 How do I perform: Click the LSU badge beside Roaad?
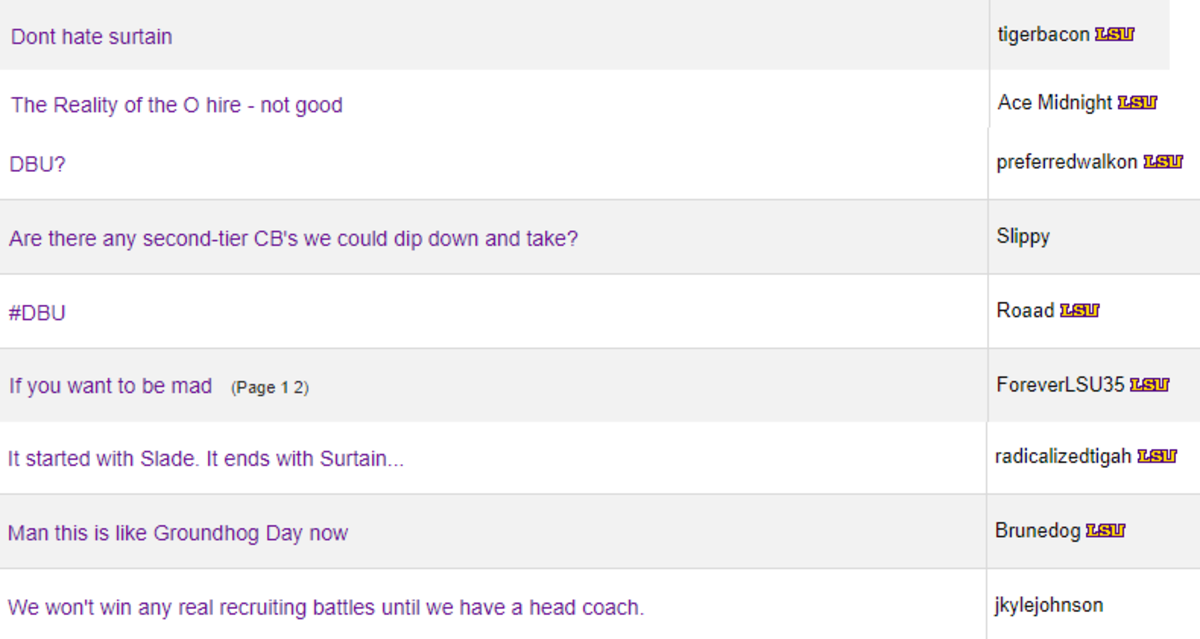(1079, 311)
